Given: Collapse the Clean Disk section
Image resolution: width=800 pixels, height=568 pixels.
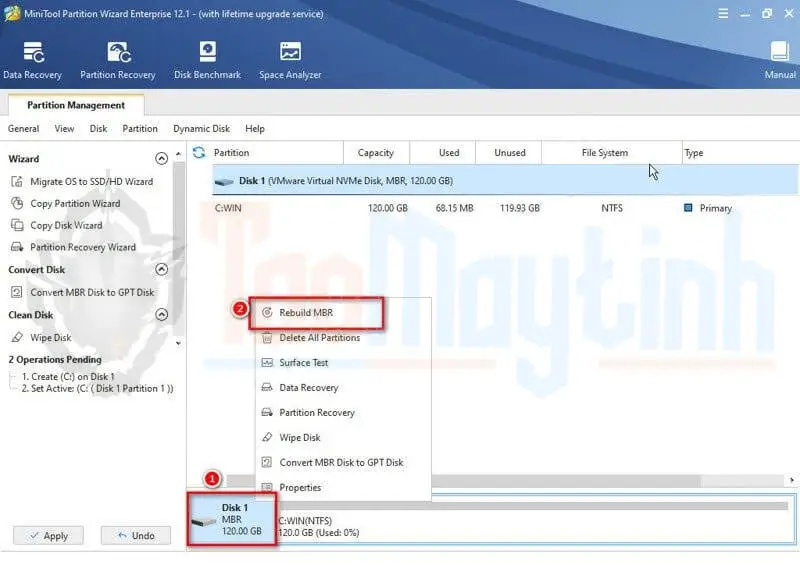Looking at the screenshot, I should pos(162,315).
